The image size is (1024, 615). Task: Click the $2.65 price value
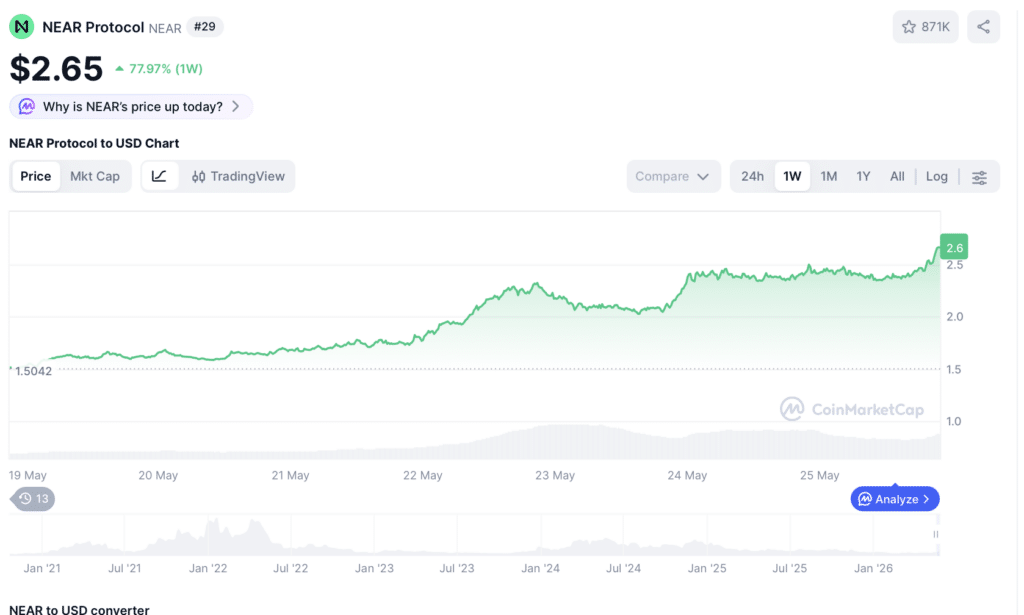pyautogui.click(x=56, y=69)
